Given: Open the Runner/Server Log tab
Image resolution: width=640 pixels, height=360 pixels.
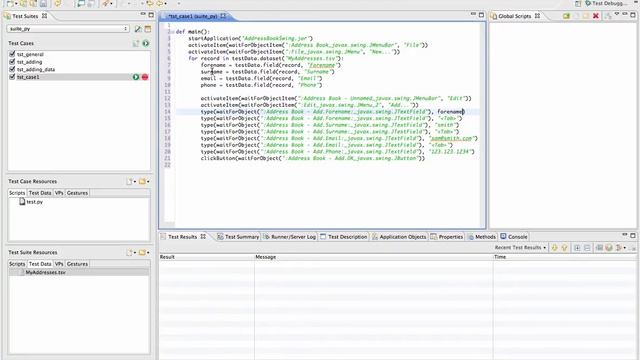Looking at the screenshot, I should [289, 237].
